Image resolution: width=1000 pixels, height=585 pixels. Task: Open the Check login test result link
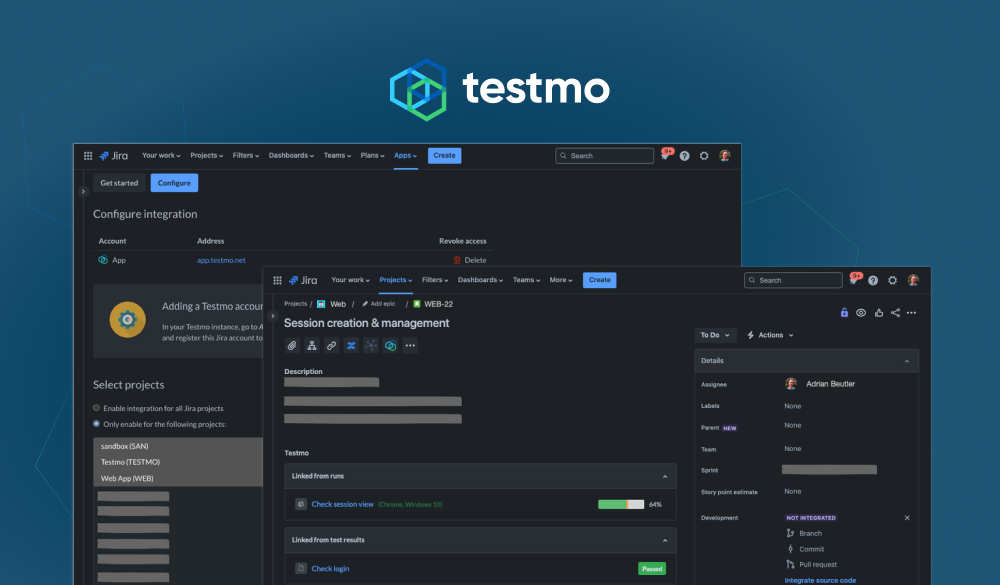point(330,568)
